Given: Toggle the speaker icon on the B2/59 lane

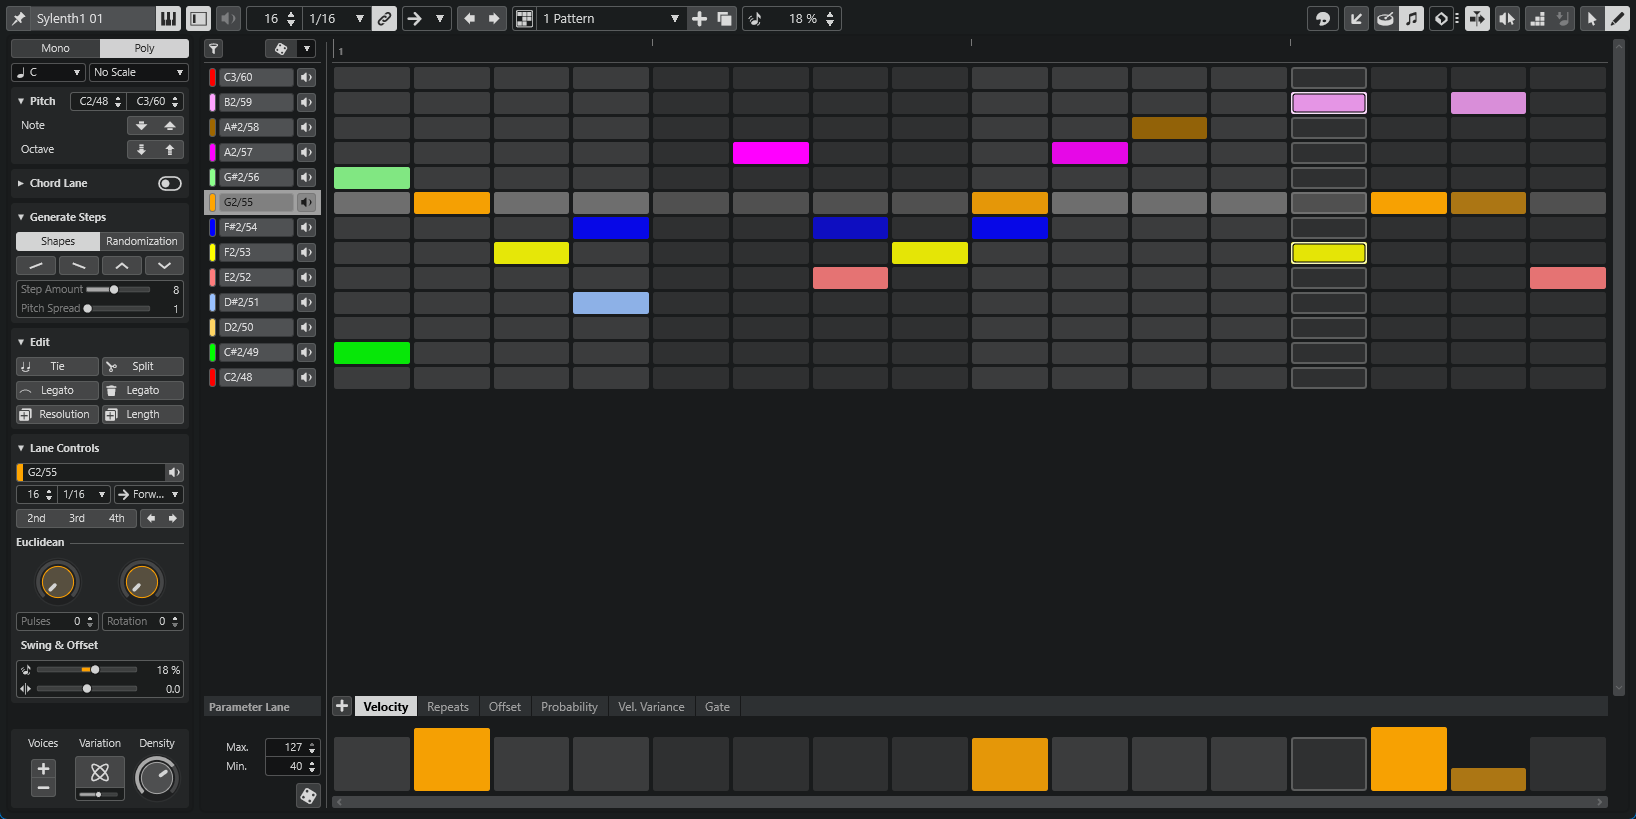Looking at the screenshot, I should coord(306,102).
